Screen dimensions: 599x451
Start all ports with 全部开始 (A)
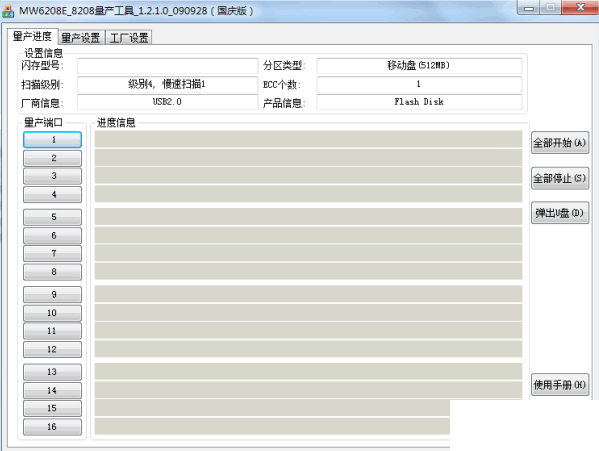pyautogui.click(x=560, y=143)
